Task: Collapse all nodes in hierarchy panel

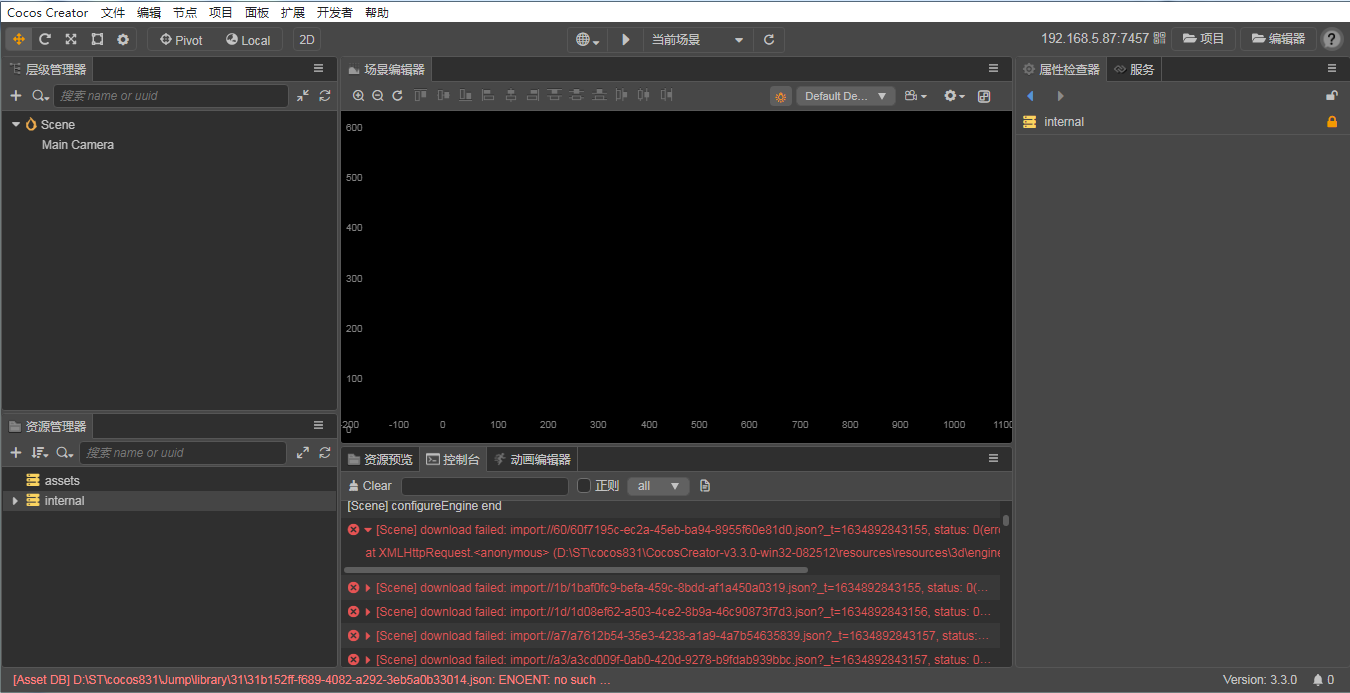Action: pyautogui.click(x=303, y=96)
